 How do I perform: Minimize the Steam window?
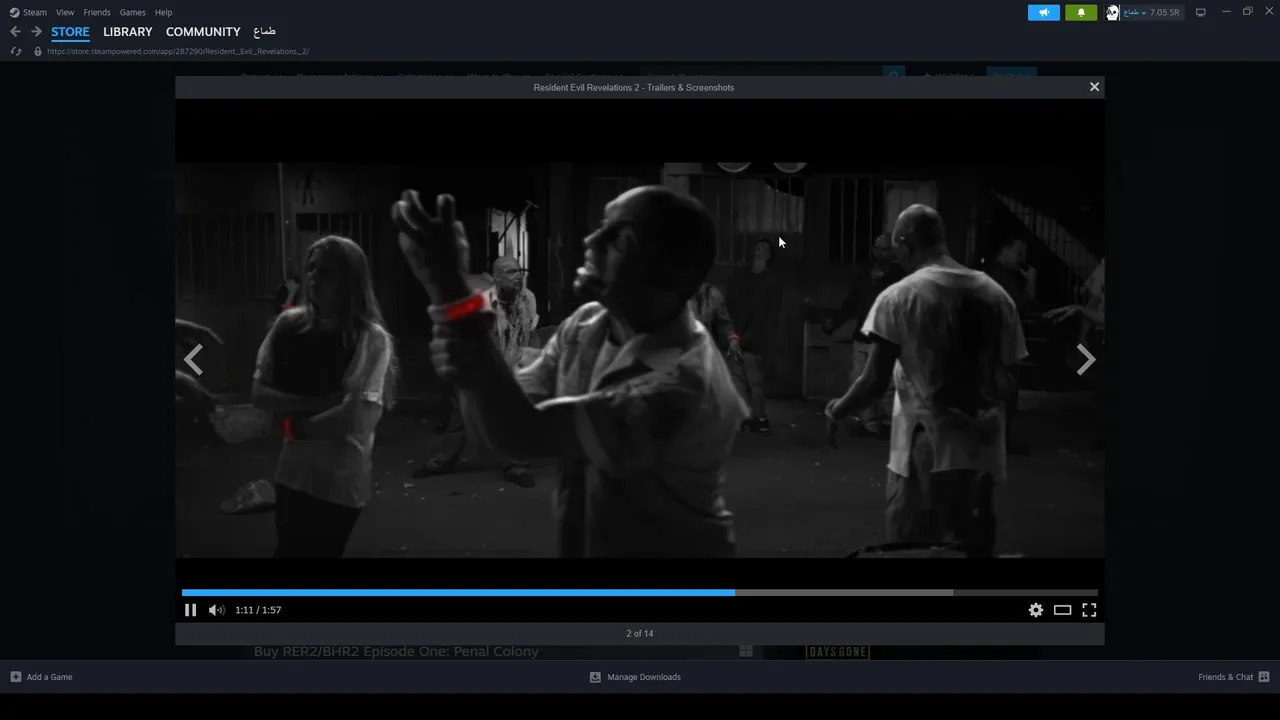pyautogui.click(x=1226, y=12)
